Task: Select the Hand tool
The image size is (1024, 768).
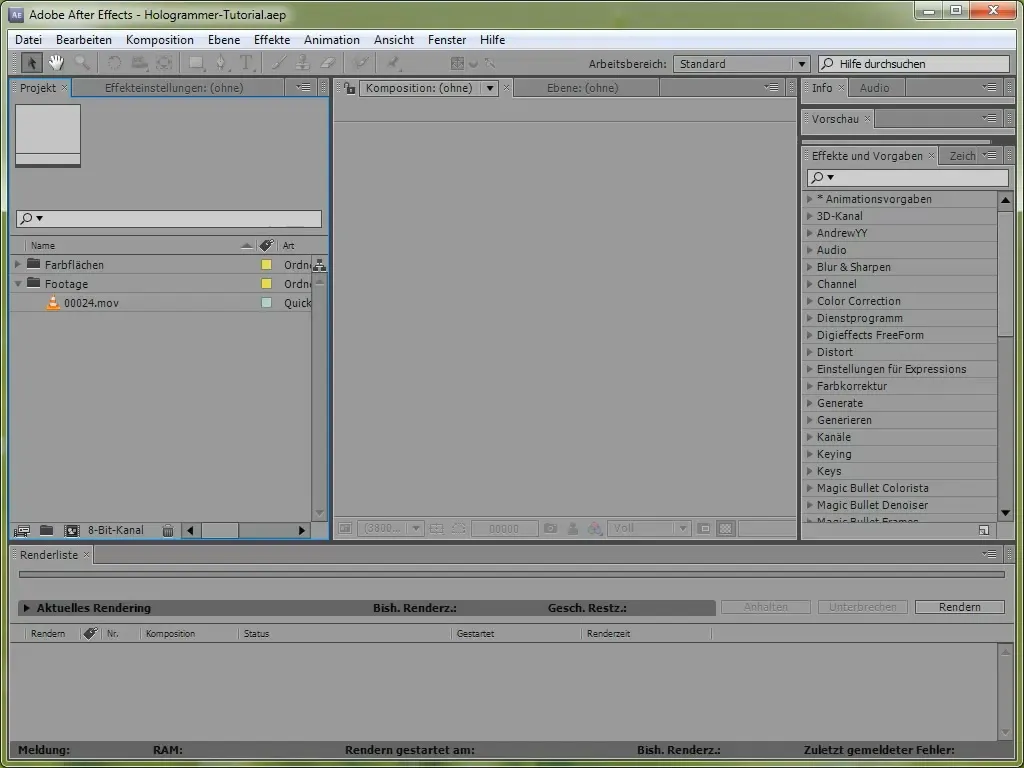Action: point(56,63)
